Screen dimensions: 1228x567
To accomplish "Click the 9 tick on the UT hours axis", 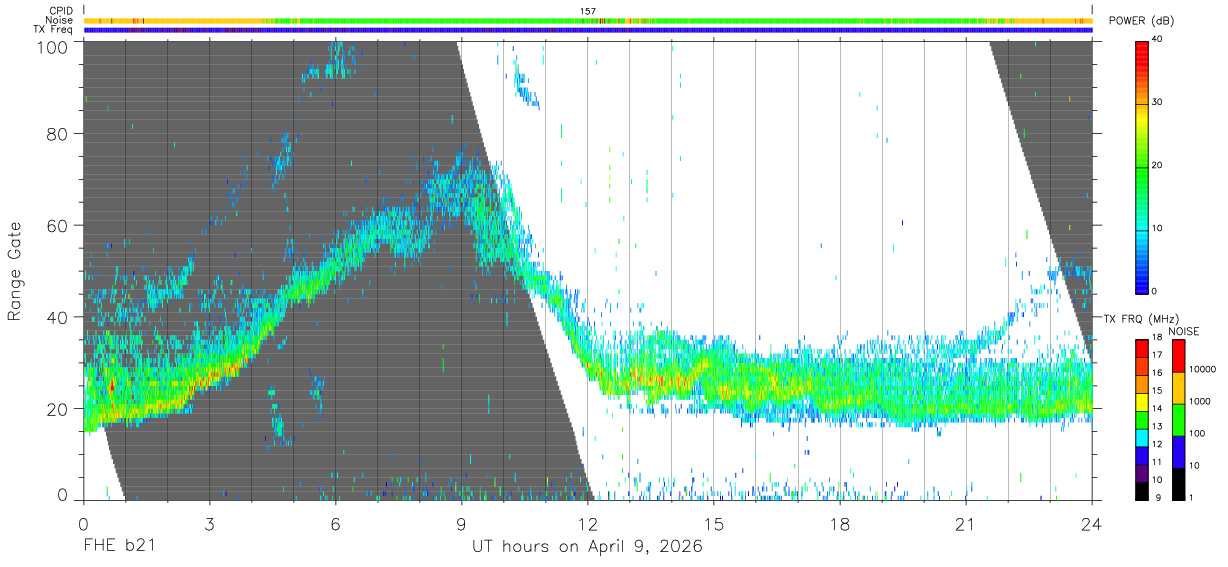I will [461, 523].
